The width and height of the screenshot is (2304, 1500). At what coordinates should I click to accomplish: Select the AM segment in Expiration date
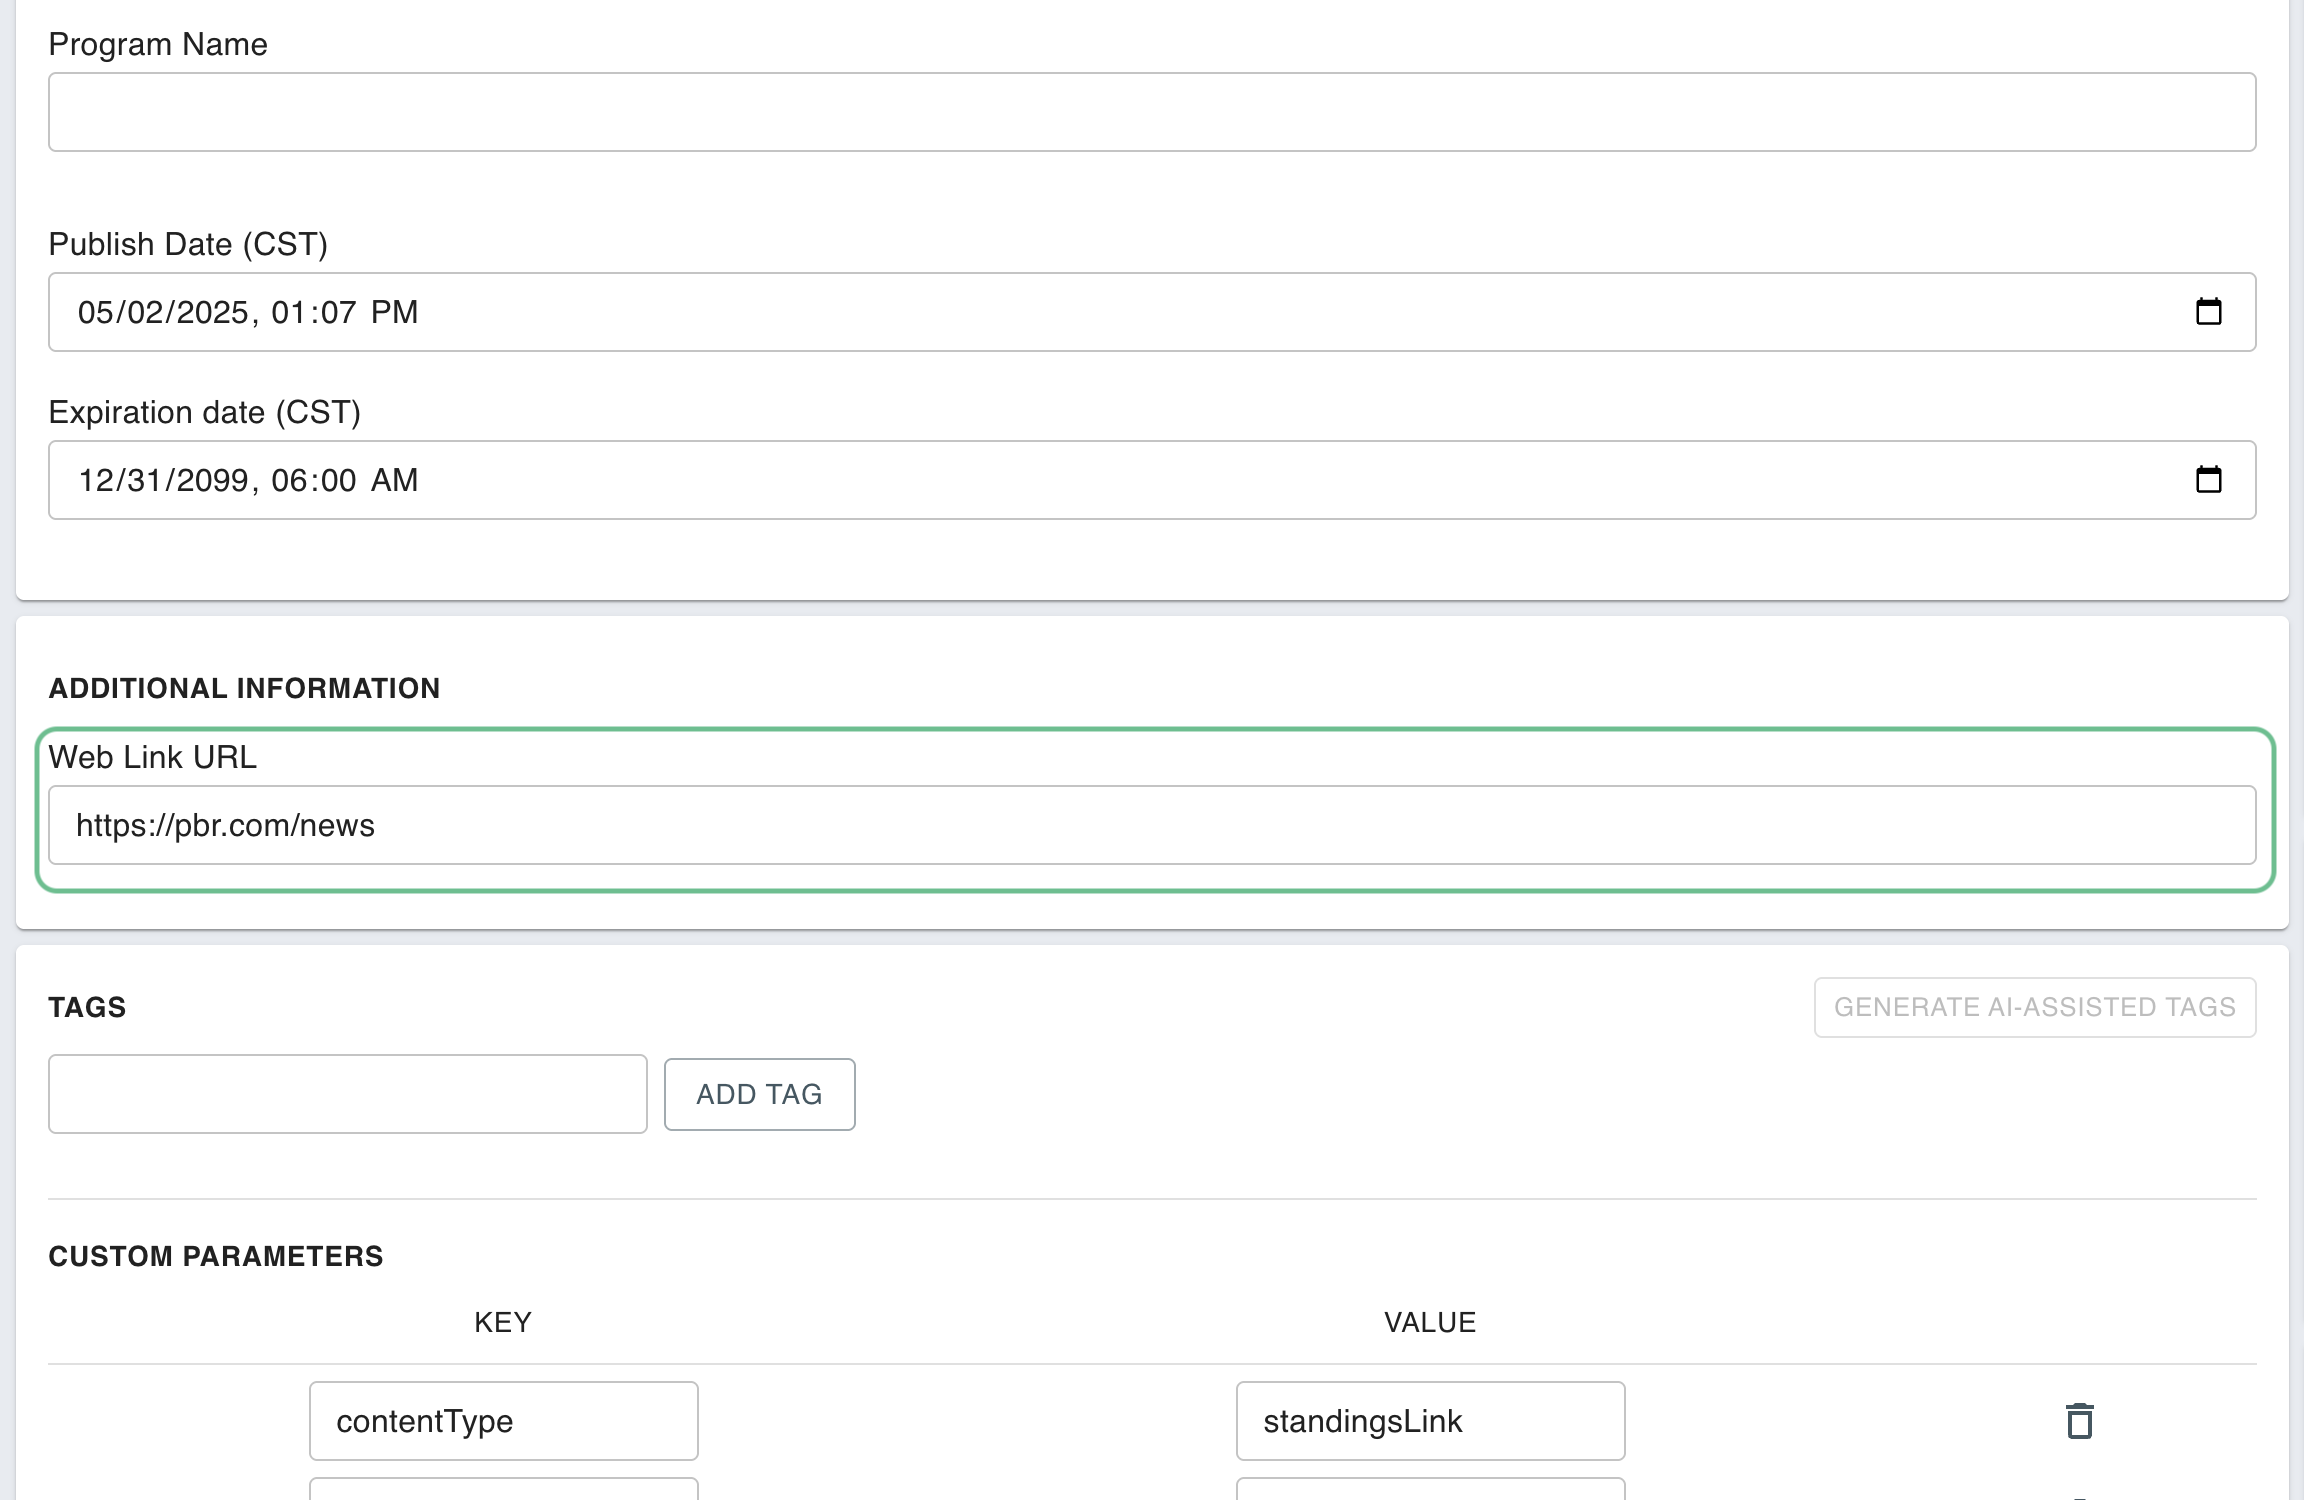click(x=394, y=480)
